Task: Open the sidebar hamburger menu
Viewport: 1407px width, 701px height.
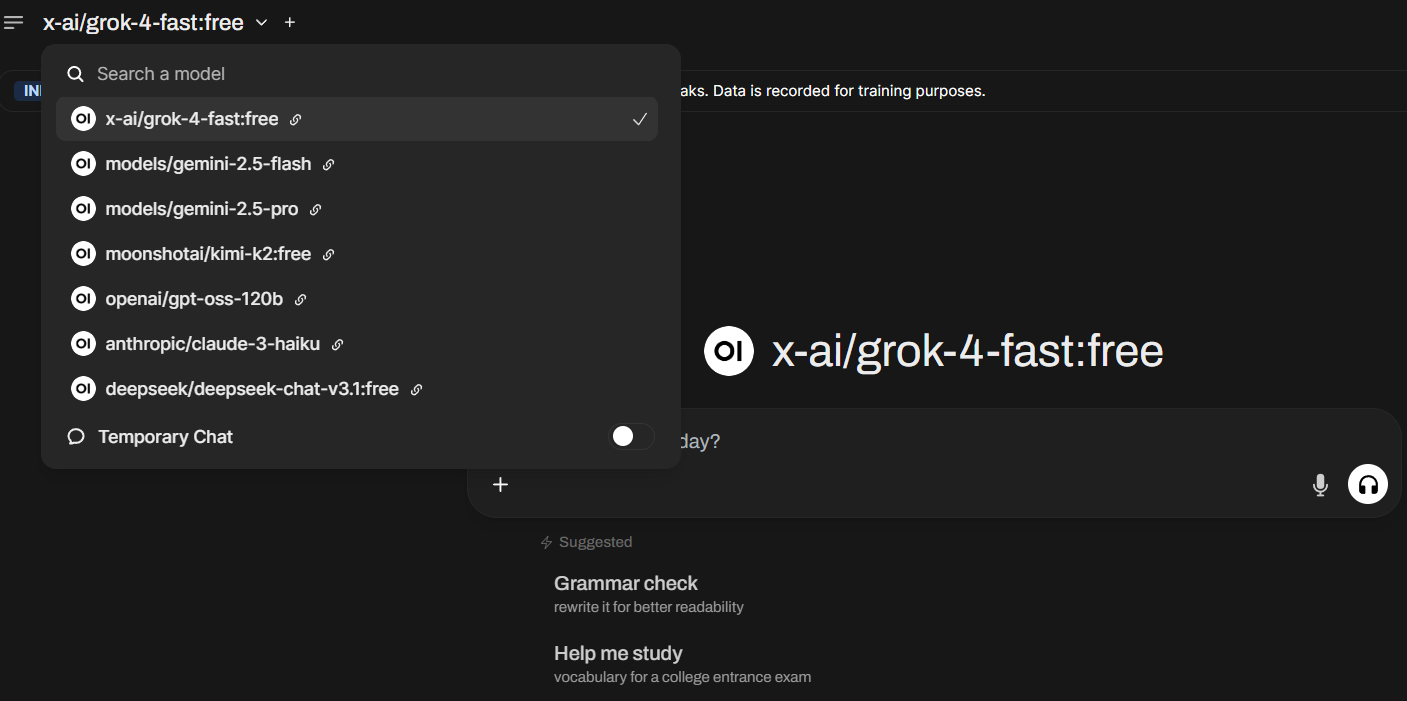Action: pyautogui.click(x=14, y=22)
